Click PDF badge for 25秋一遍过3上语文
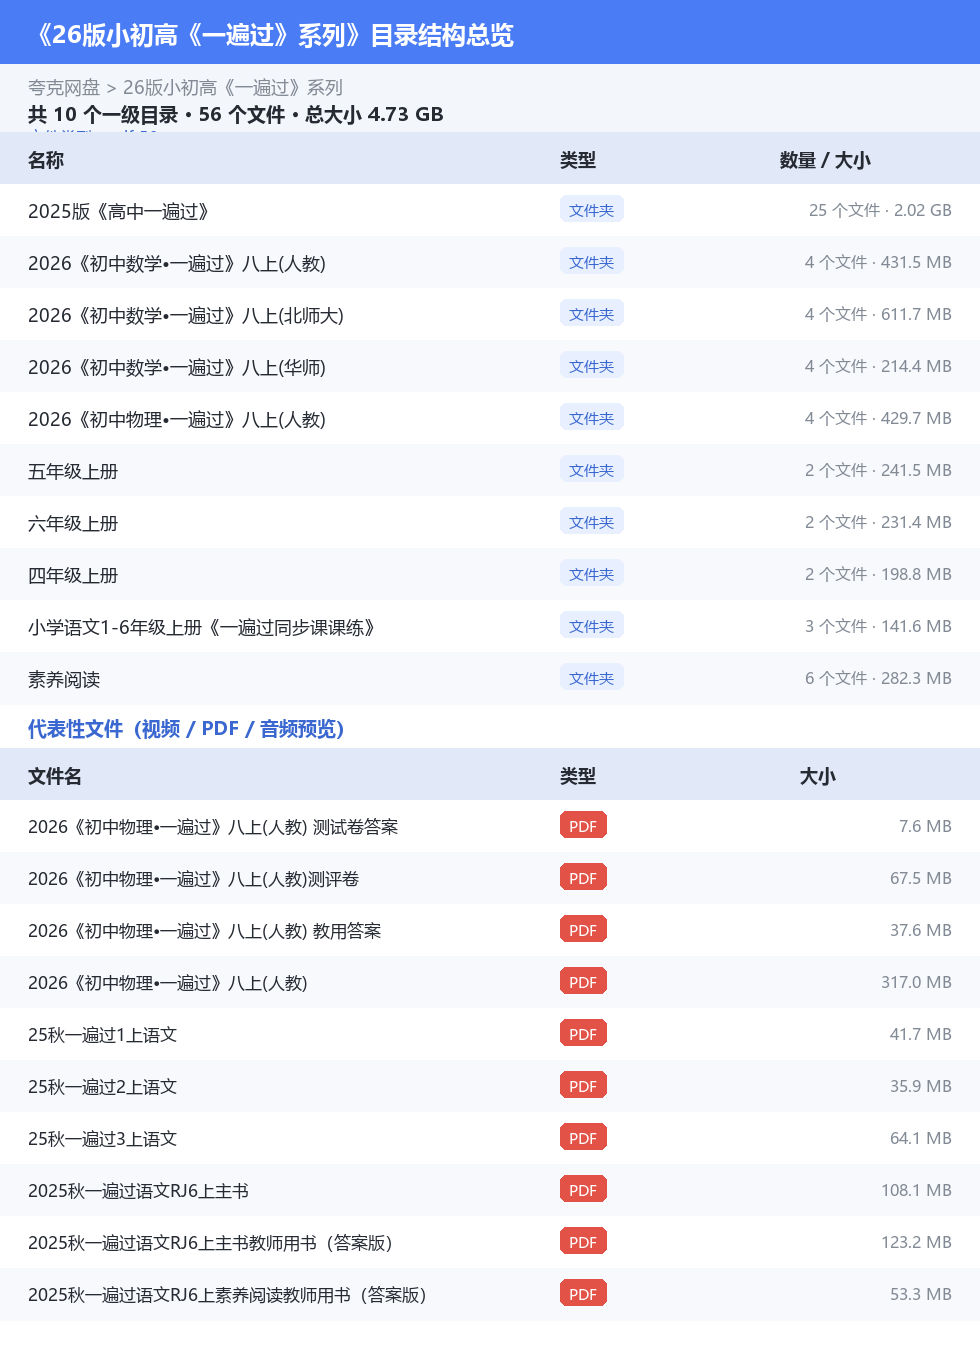Image resolution: width=980 pixels, height=1352 pixels. point(583,1137)
